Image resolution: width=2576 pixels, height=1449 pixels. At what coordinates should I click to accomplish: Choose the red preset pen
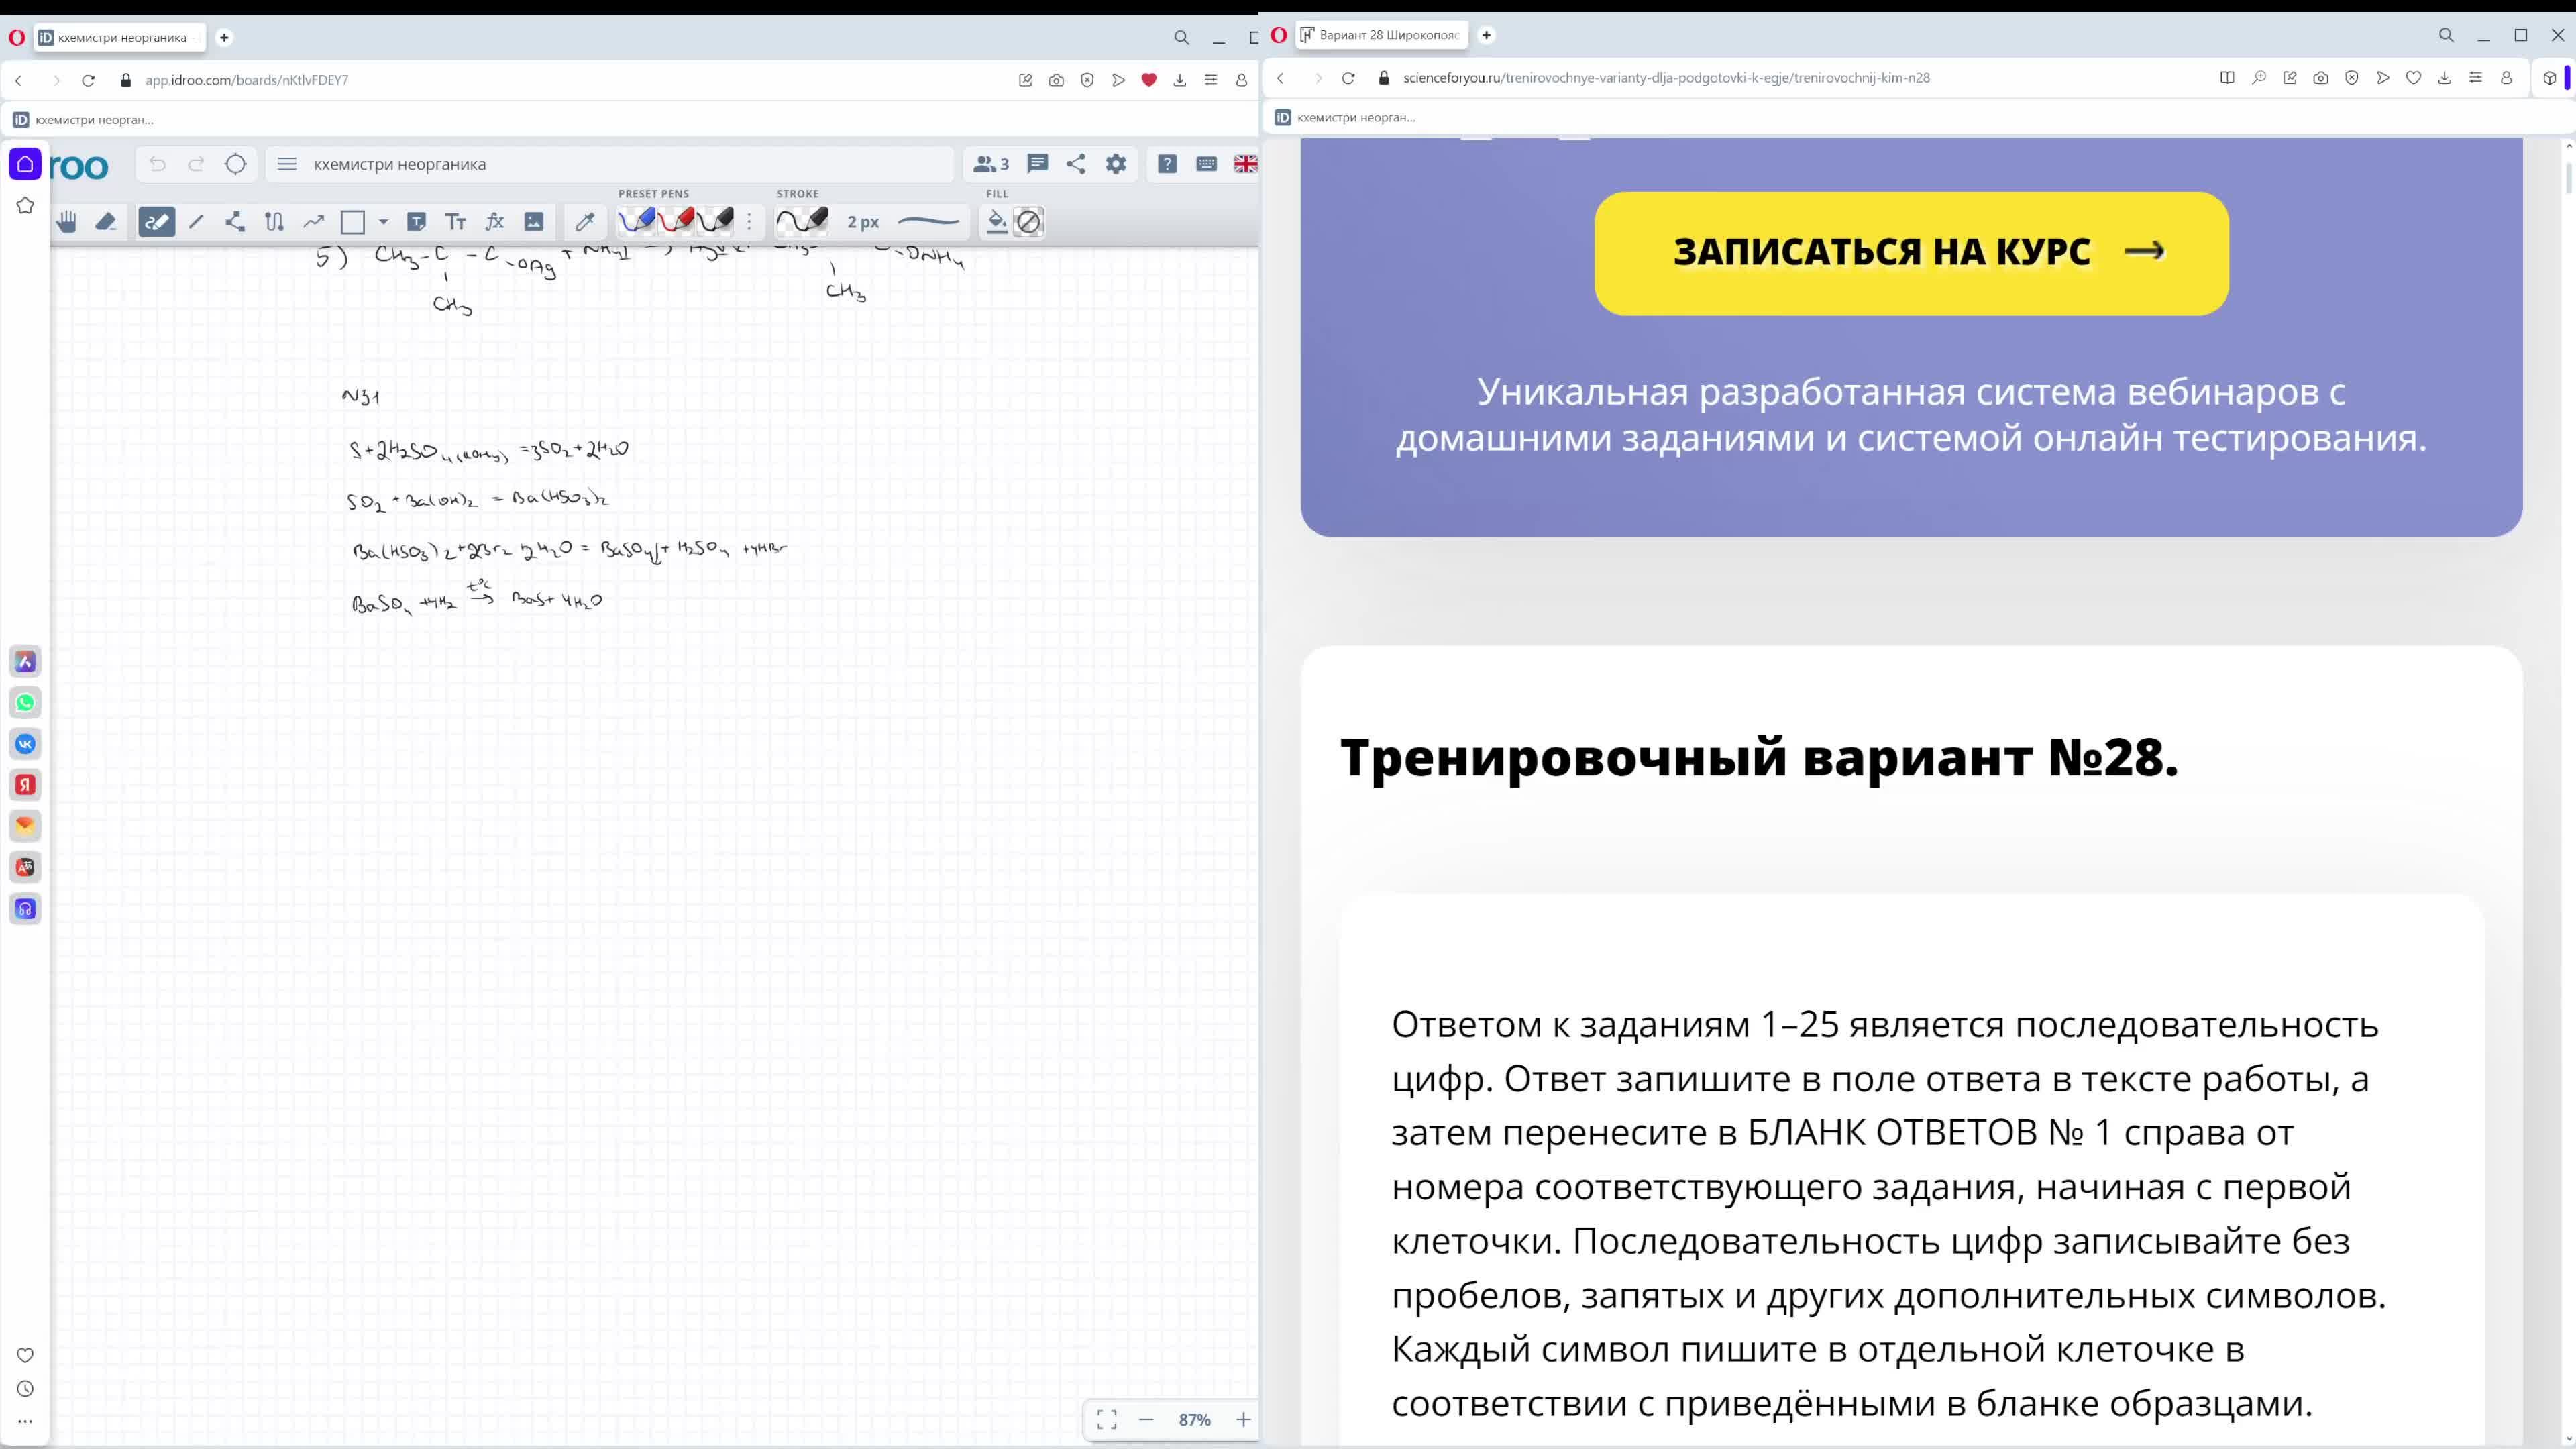[677, 221]
